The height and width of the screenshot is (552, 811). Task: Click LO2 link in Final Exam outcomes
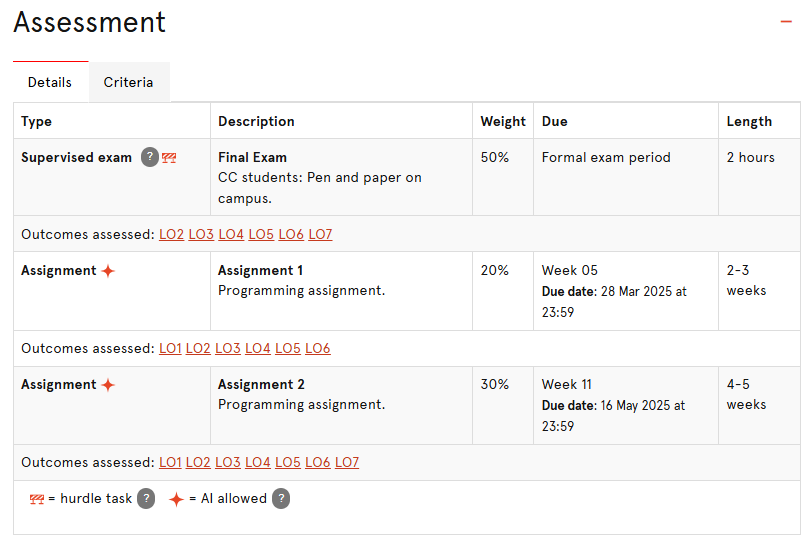coord(172,234)
